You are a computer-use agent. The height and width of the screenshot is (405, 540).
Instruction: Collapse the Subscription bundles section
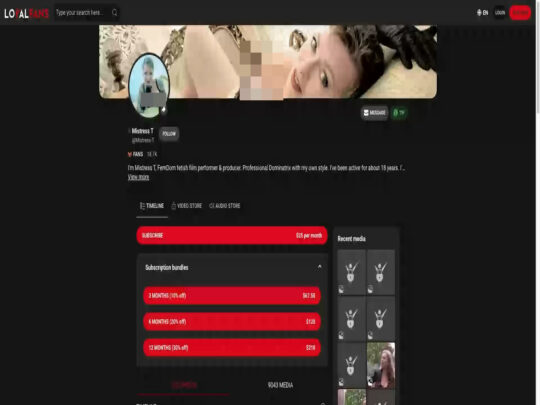pos(320,267)
